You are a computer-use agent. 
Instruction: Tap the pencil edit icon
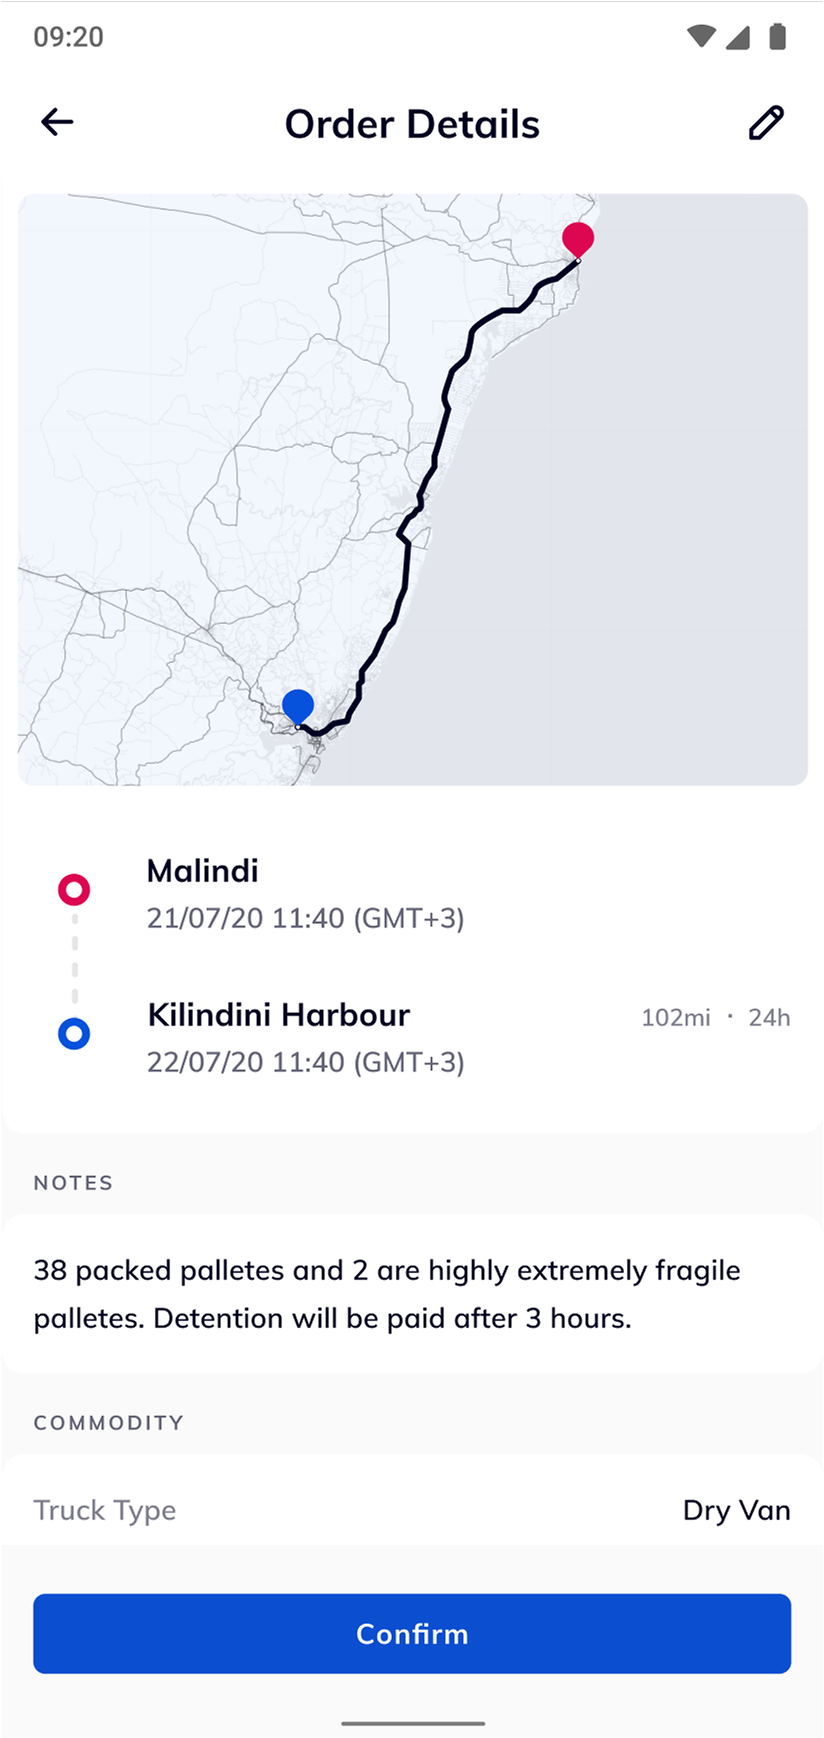[x=766, y=123]
